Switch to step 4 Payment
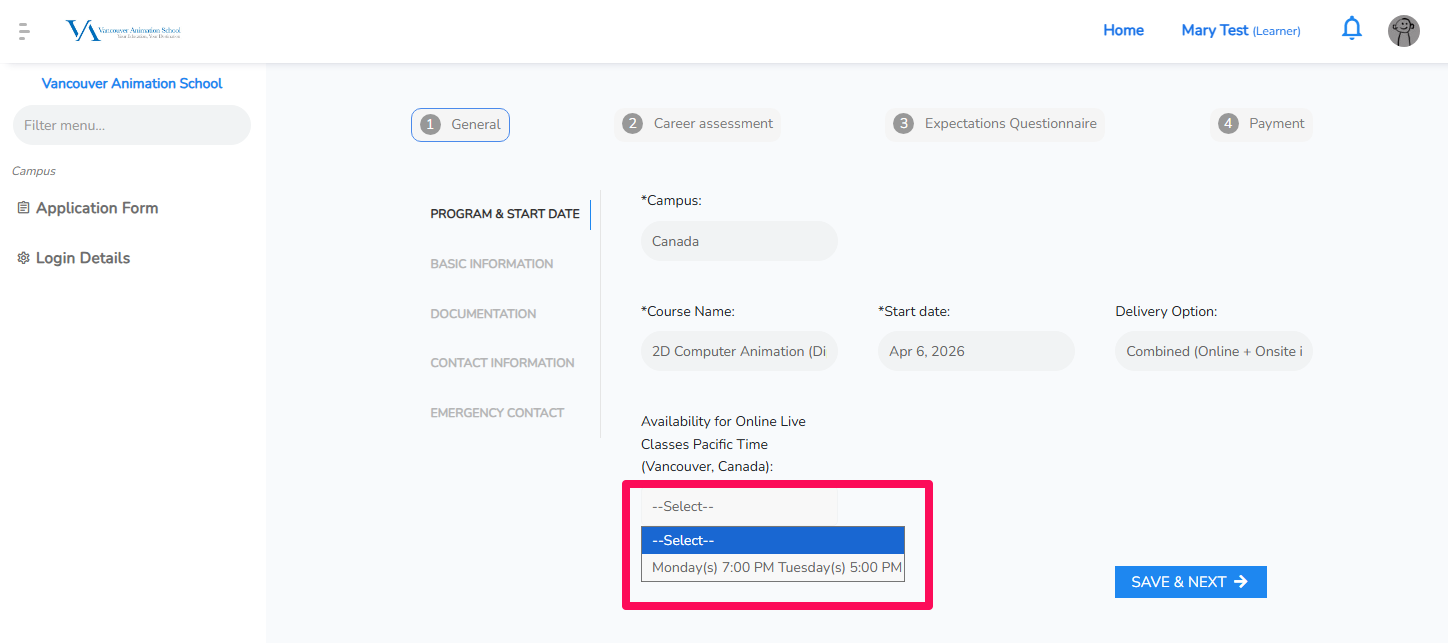 coord(1261,124)
